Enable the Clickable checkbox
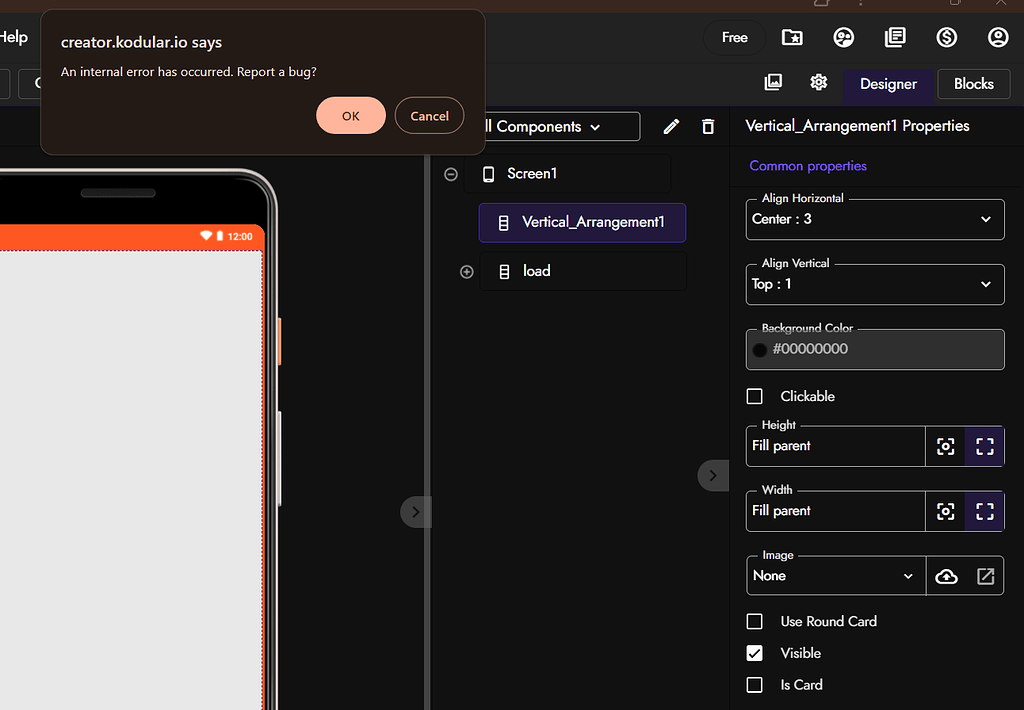Screen dimensions: 1024x710 755,396
